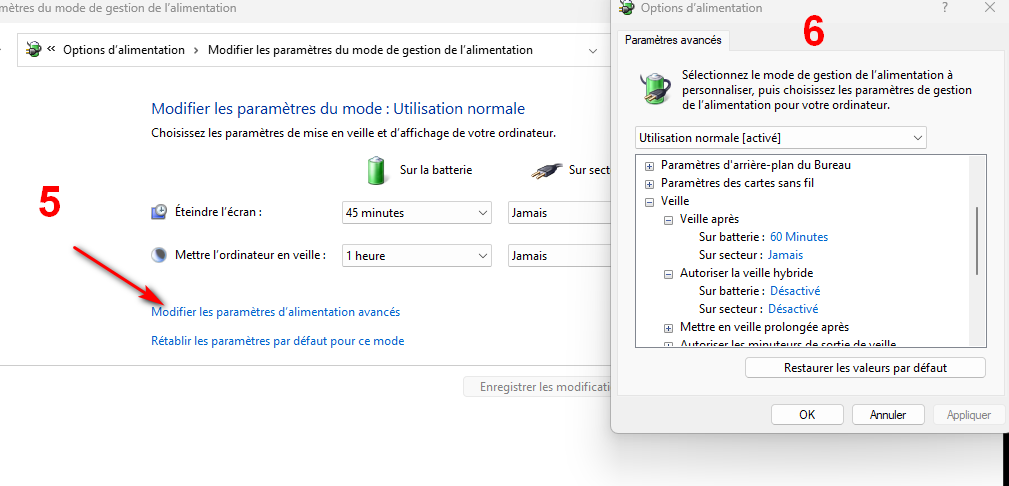Click the monitor icon beside 'Éteindre l'écran'
Image resolution: width=1009 pixels, height=486 pixels.
point(158,212)
